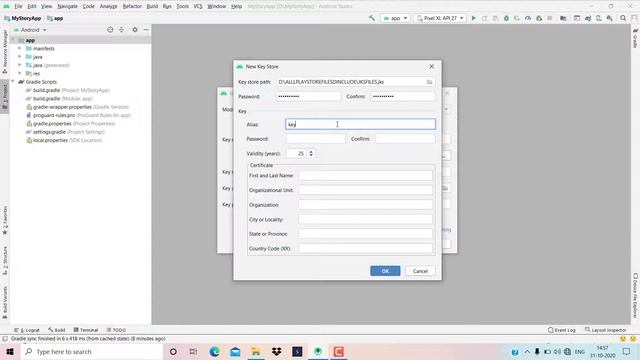Image resolution: width=640 pixels, height=360 pixels.
Task: Click the Search Everywhere magnifier icon
Action: pos(623,18)
